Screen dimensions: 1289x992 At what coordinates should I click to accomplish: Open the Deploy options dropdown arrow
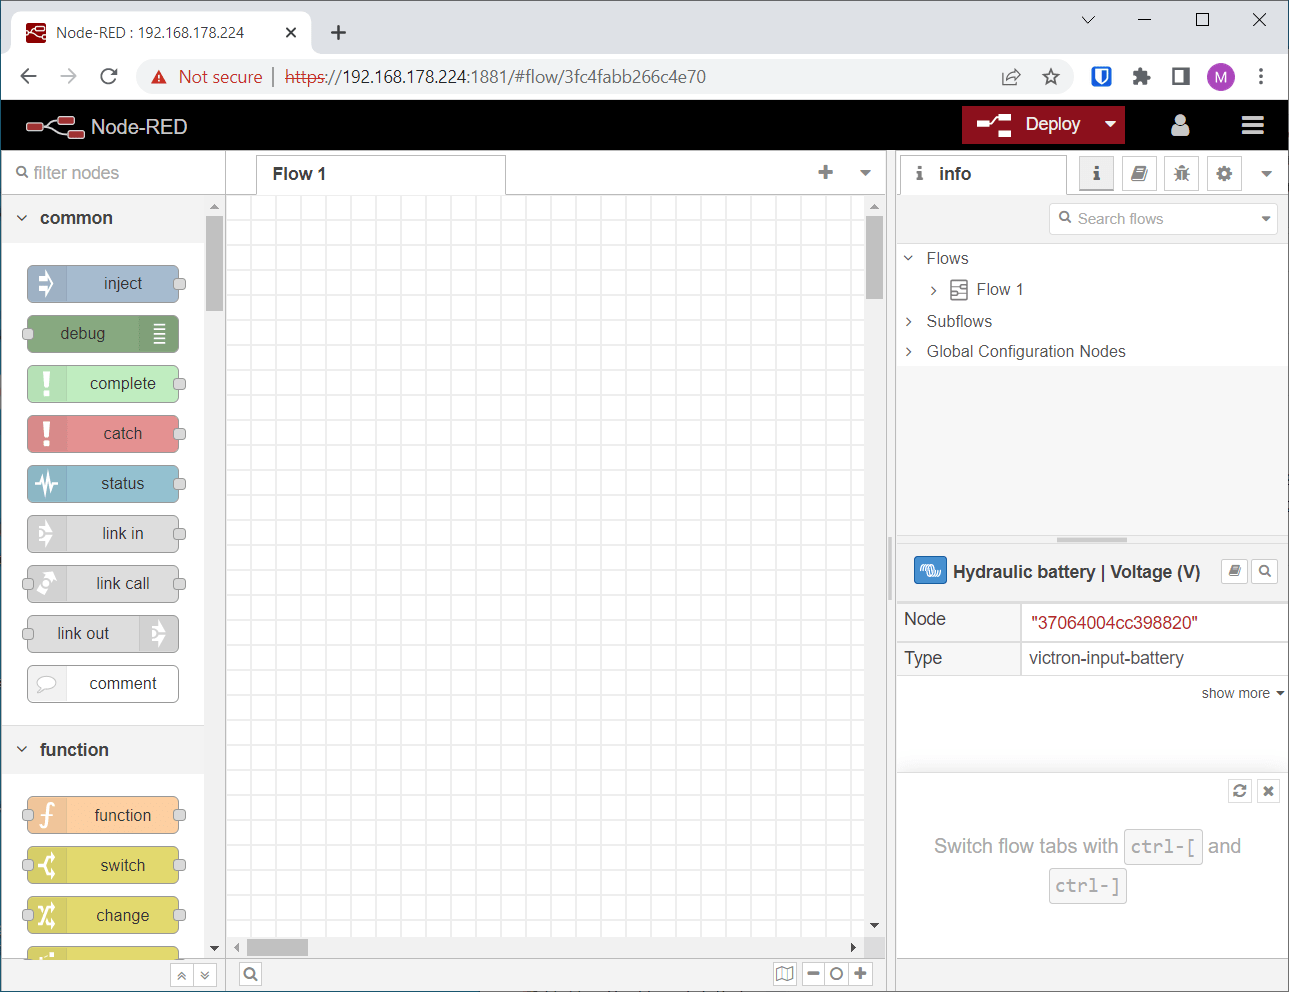[x=1110, y=125]
